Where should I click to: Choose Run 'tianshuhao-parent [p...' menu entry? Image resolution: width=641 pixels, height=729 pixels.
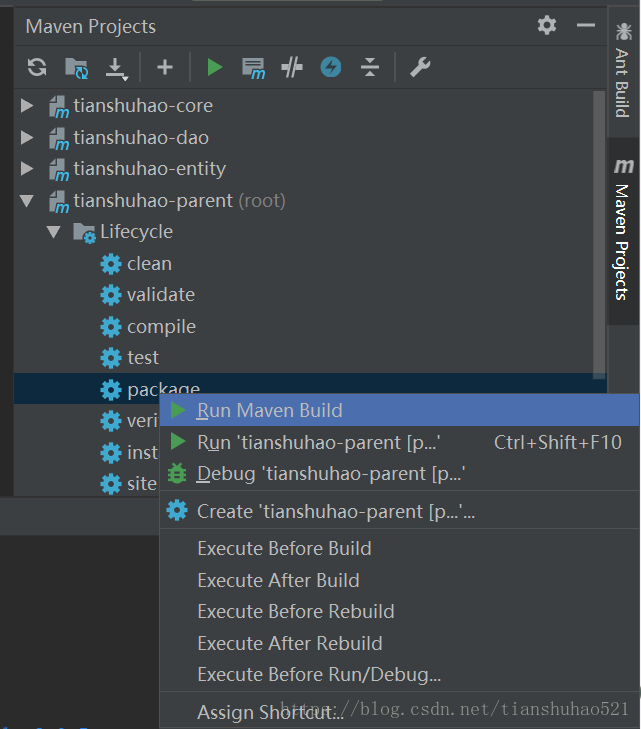(x=399, y=442)
